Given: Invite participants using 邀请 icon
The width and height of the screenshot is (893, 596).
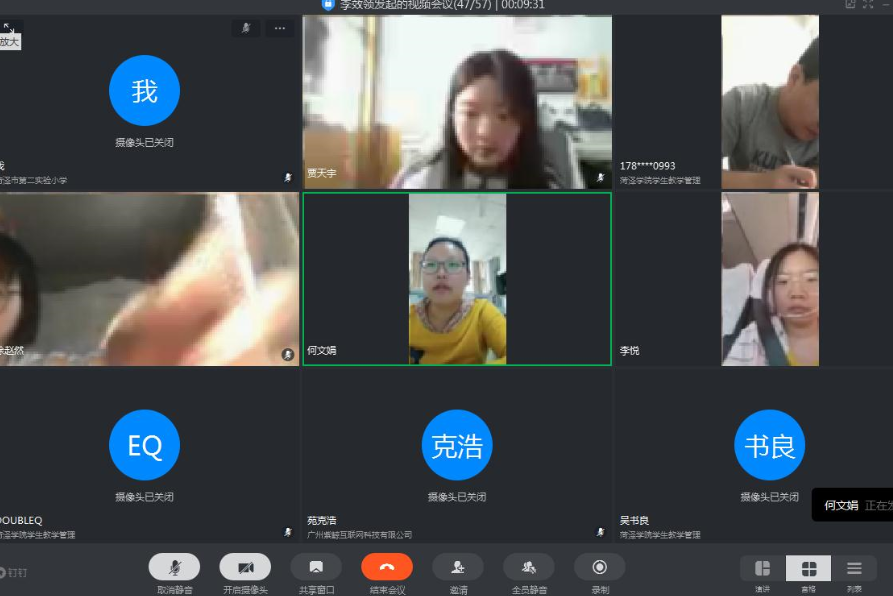Looking at the screenshot, I should point(458,567).
